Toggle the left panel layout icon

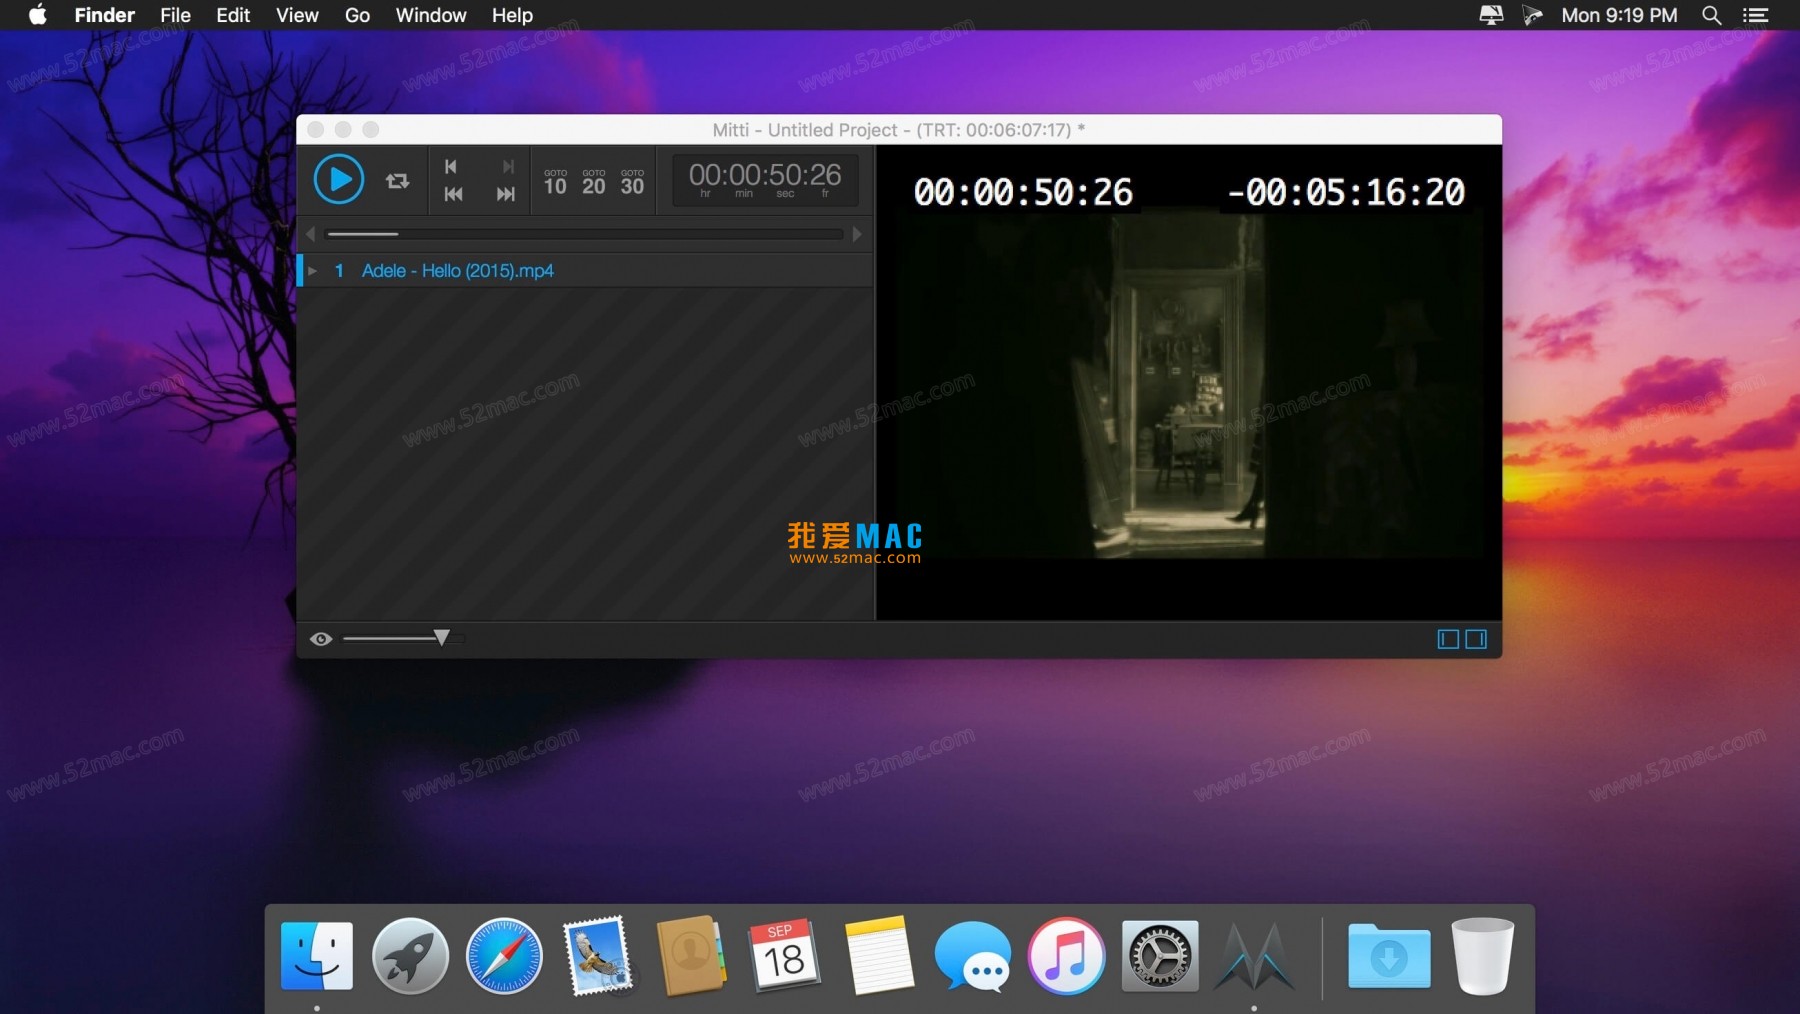pos(1448,639)
